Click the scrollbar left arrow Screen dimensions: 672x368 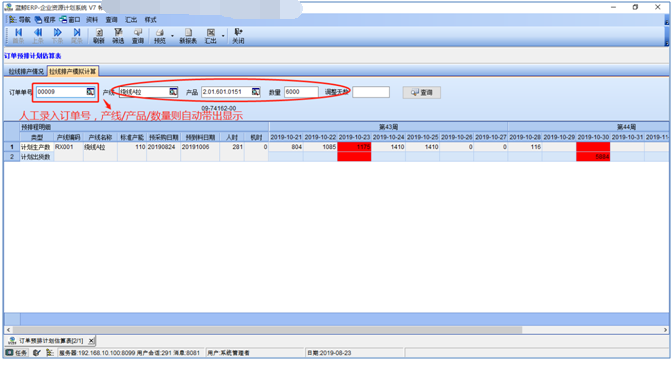(8, 330)
